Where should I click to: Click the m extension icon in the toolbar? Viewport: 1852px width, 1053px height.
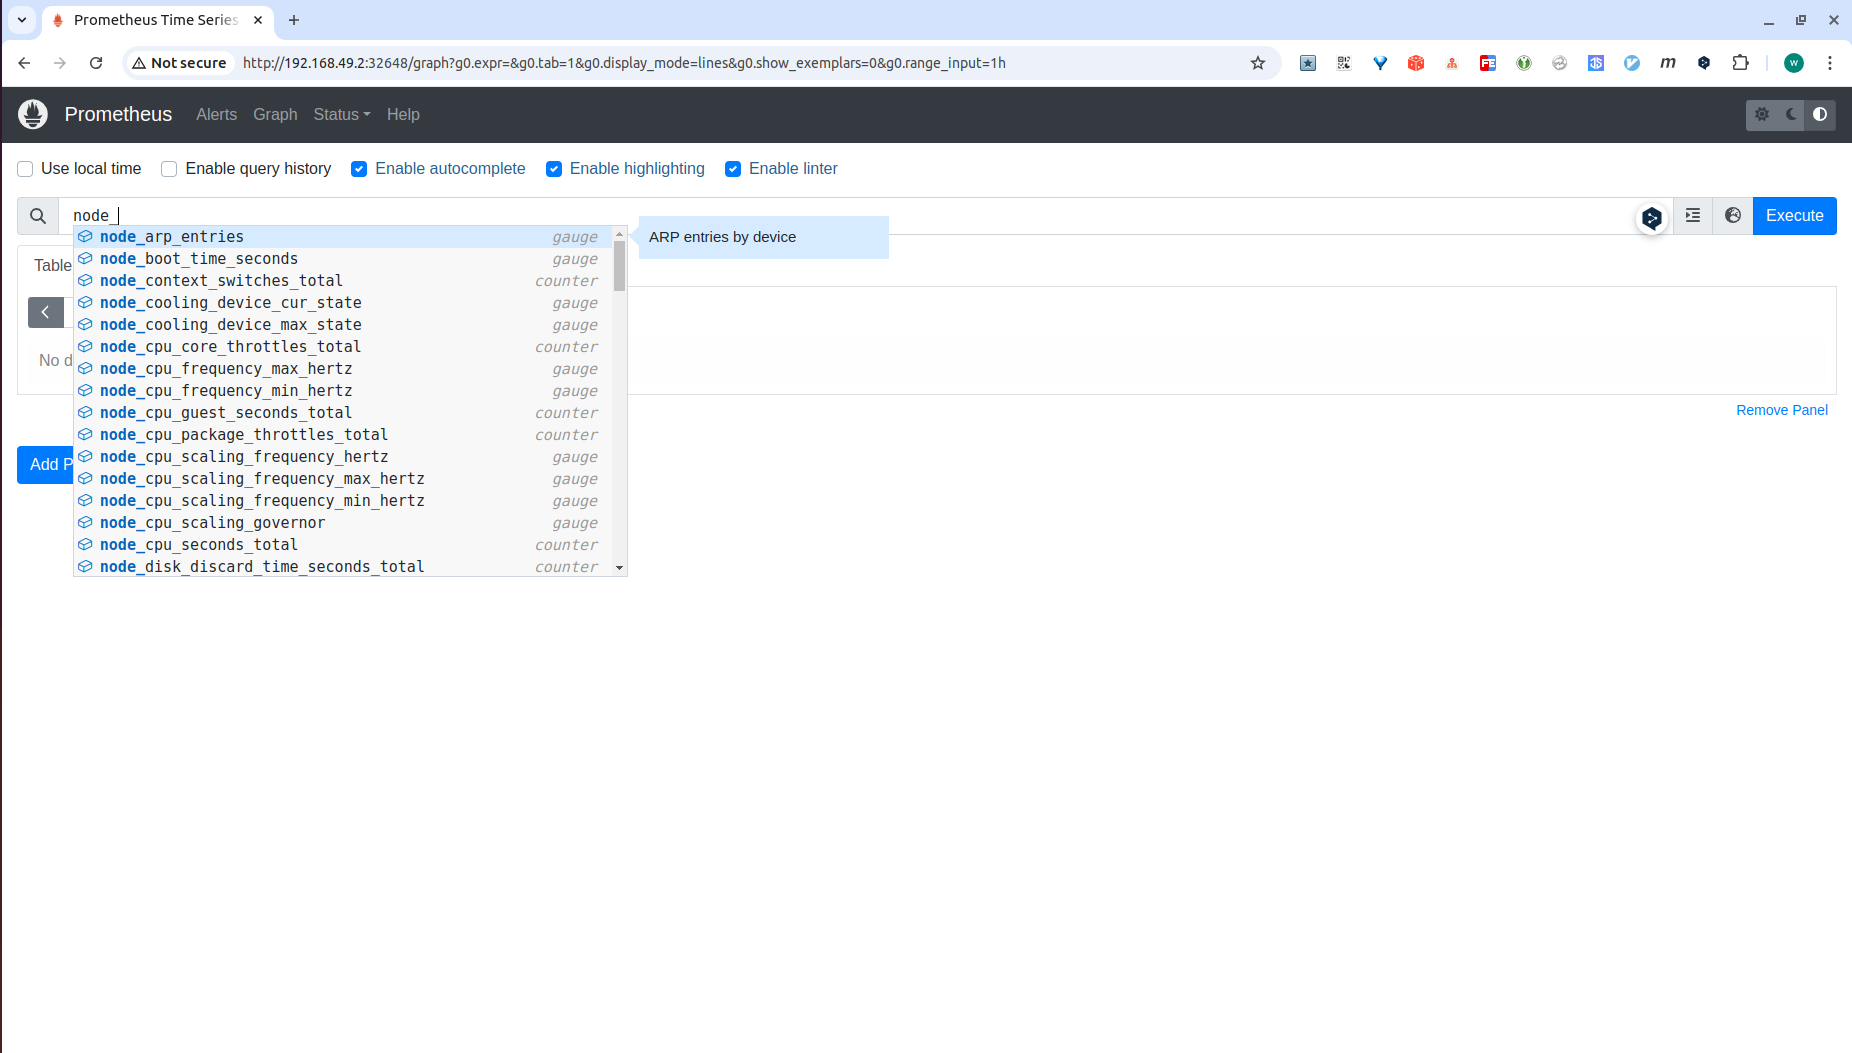tap(1668, 63)
